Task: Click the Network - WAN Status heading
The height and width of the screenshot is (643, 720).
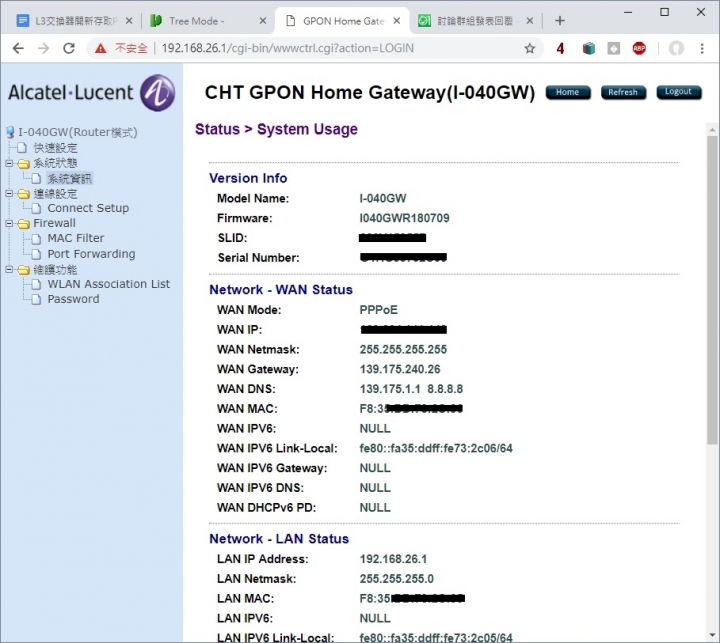Action: click(281, 290)
